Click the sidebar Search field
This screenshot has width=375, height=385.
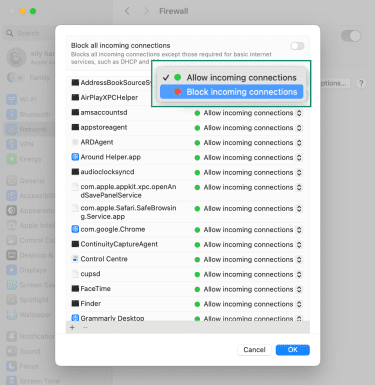(29, 33)
